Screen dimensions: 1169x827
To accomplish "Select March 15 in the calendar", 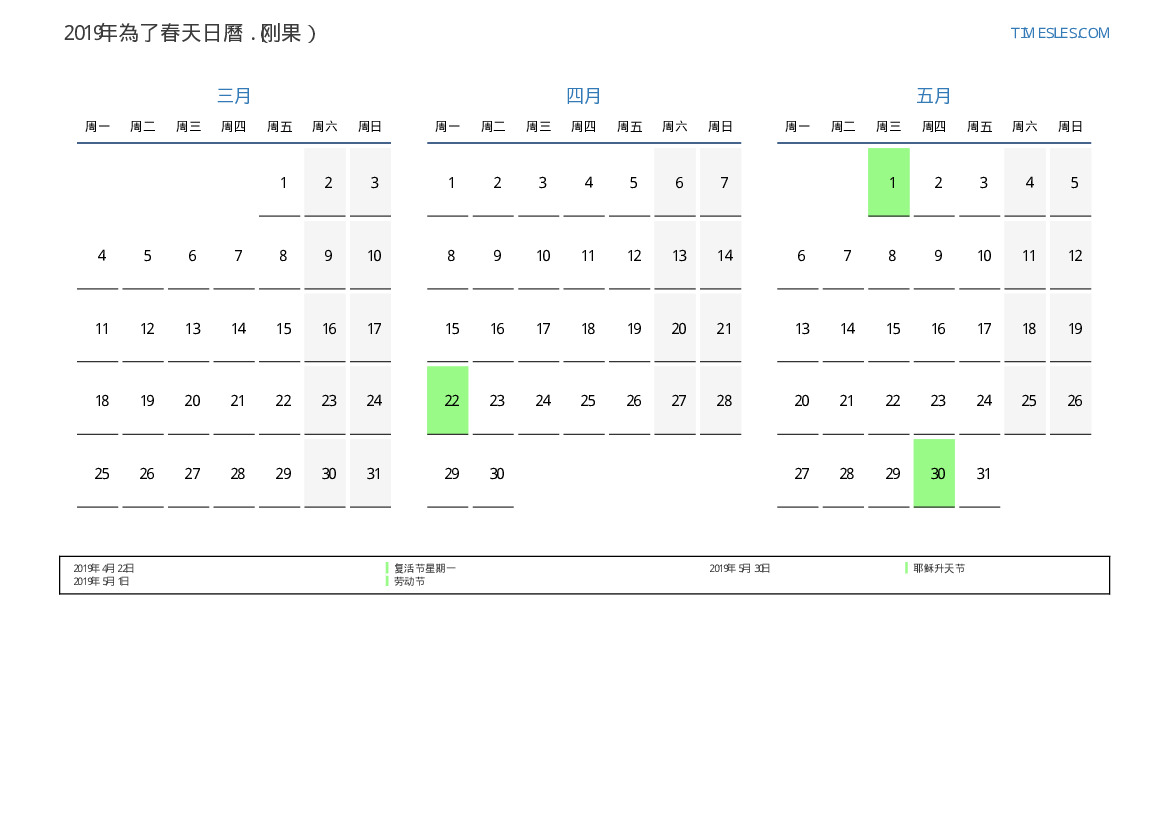I will coord(284,328).
